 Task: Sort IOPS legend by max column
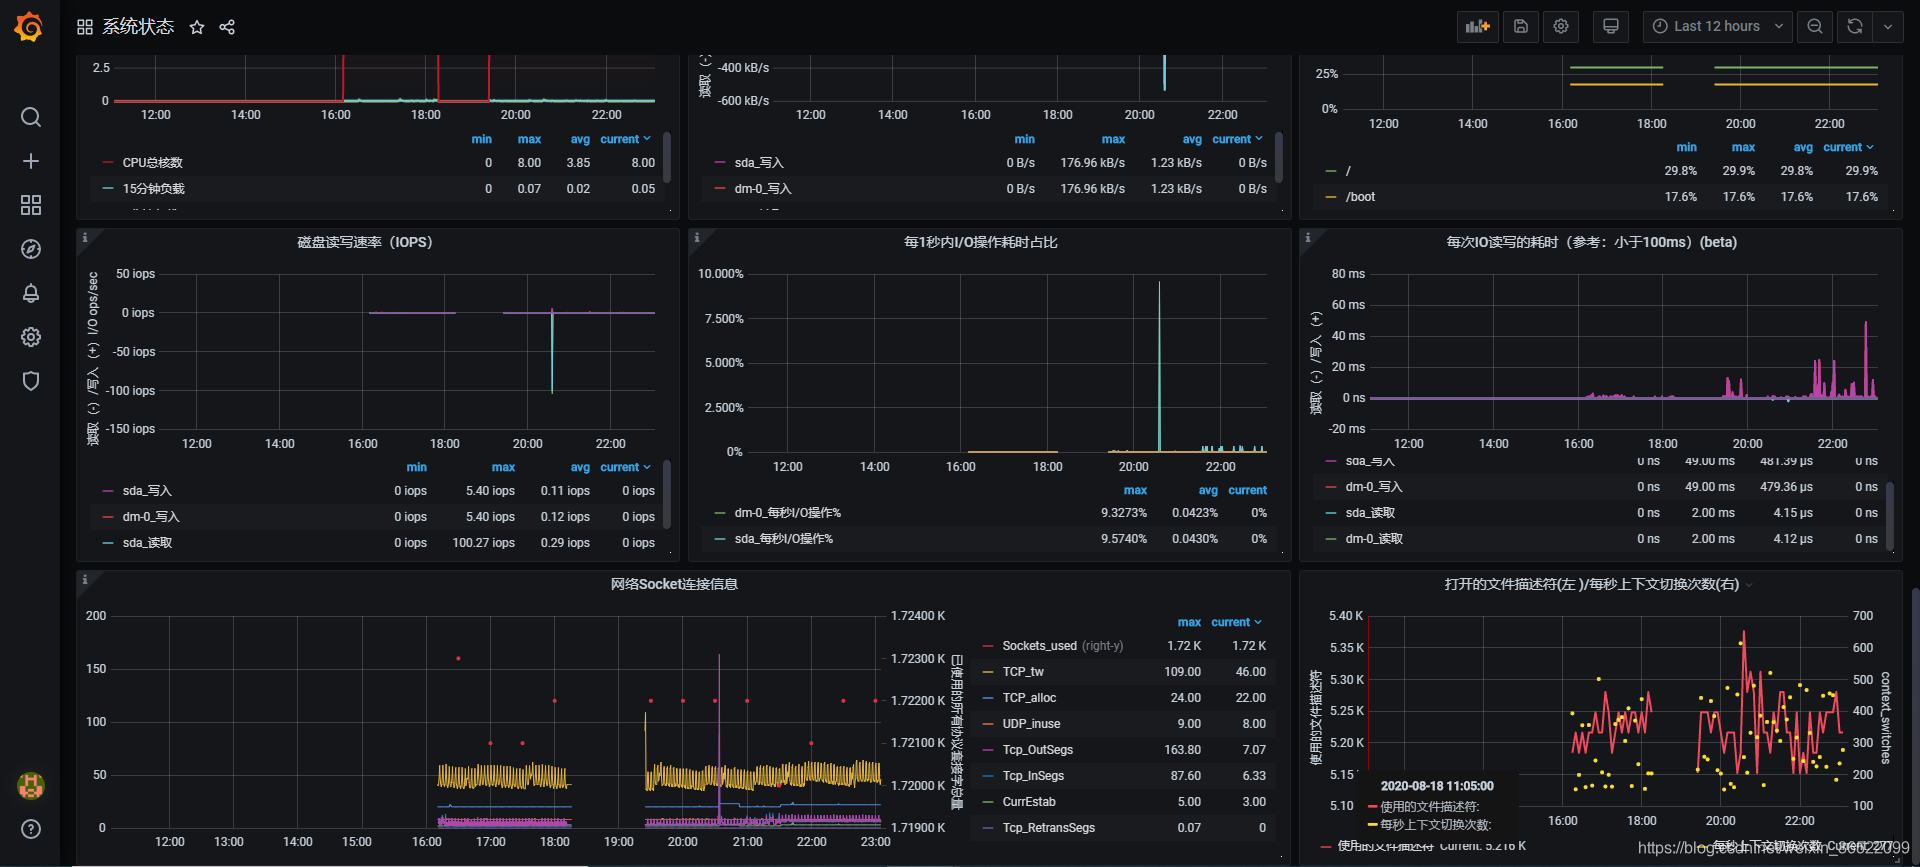pos(503,467)
